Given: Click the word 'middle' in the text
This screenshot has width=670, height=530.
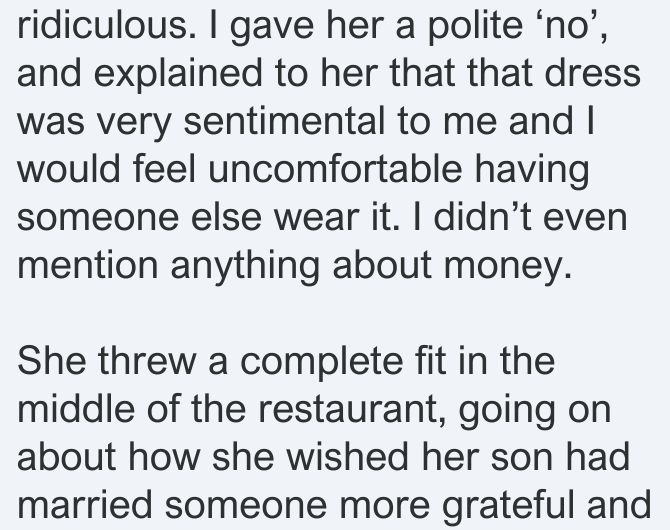Looking at the screenshot, I should [76, 408].
